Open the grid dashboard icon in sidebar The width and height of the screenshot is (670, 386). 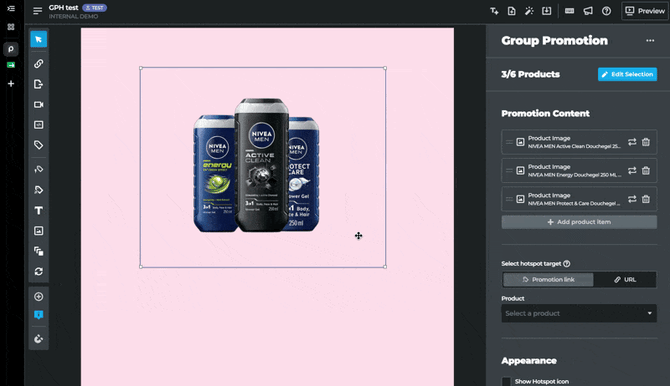tap(11, 27)
